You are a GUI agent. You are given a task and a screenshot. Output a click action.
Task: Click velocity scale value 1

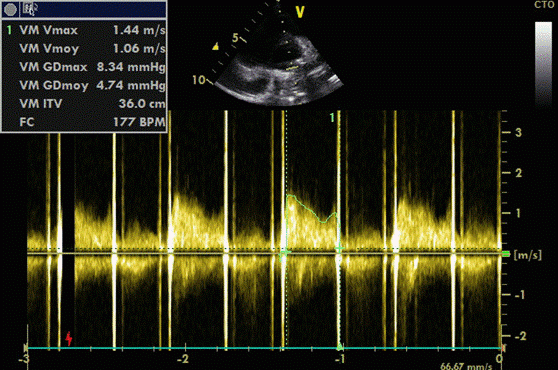pyautogui.click(x=518, y=213)
